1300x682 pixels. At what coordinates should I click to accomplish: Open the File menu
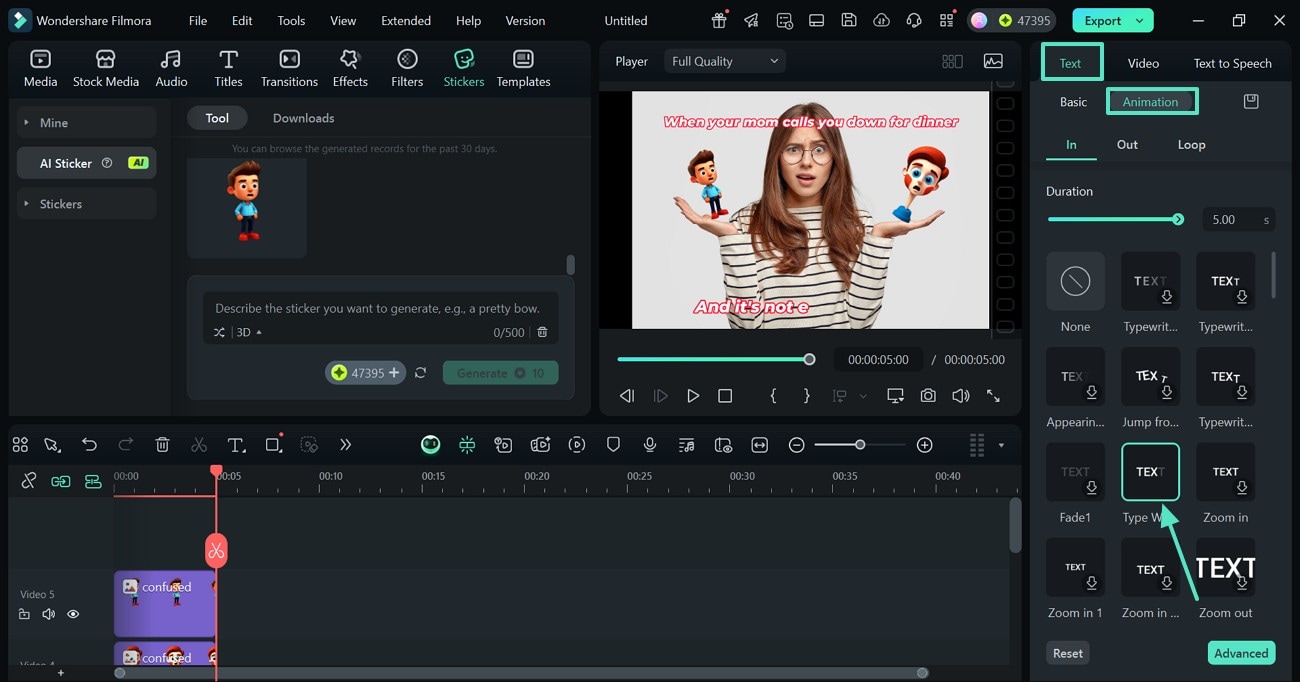click(x=198, y=20)
